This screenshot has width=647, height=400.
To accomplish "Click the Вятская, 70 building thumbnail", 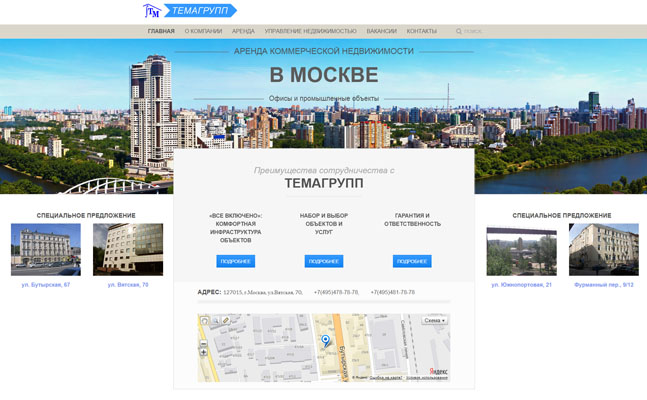I will tap(128, 250).
